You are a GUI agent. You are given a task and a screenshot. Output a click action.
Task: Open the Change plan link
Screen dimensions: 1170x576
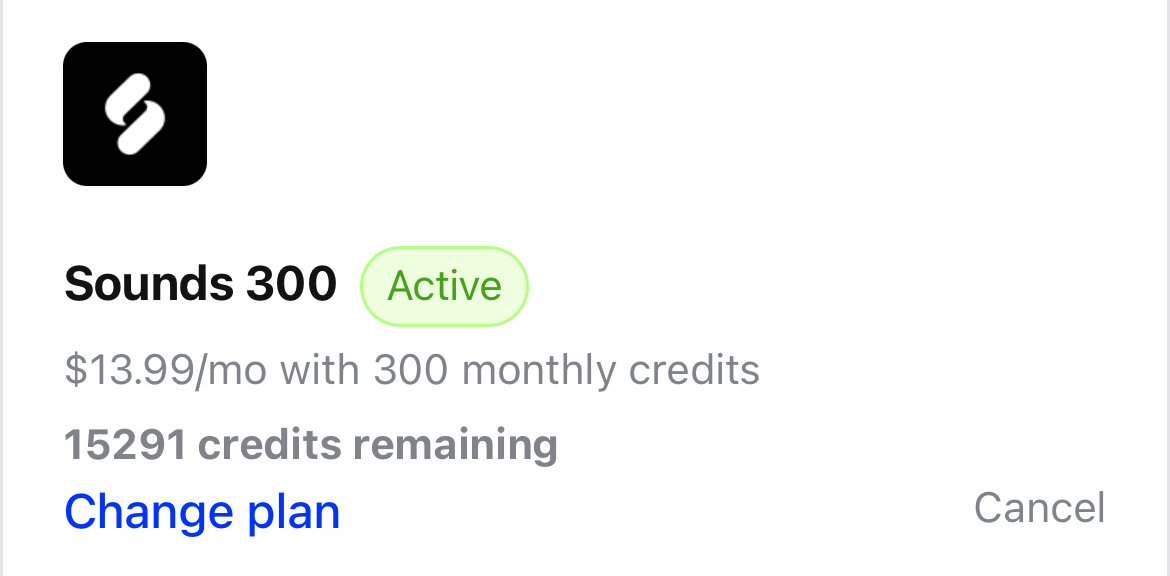[202, 512]
